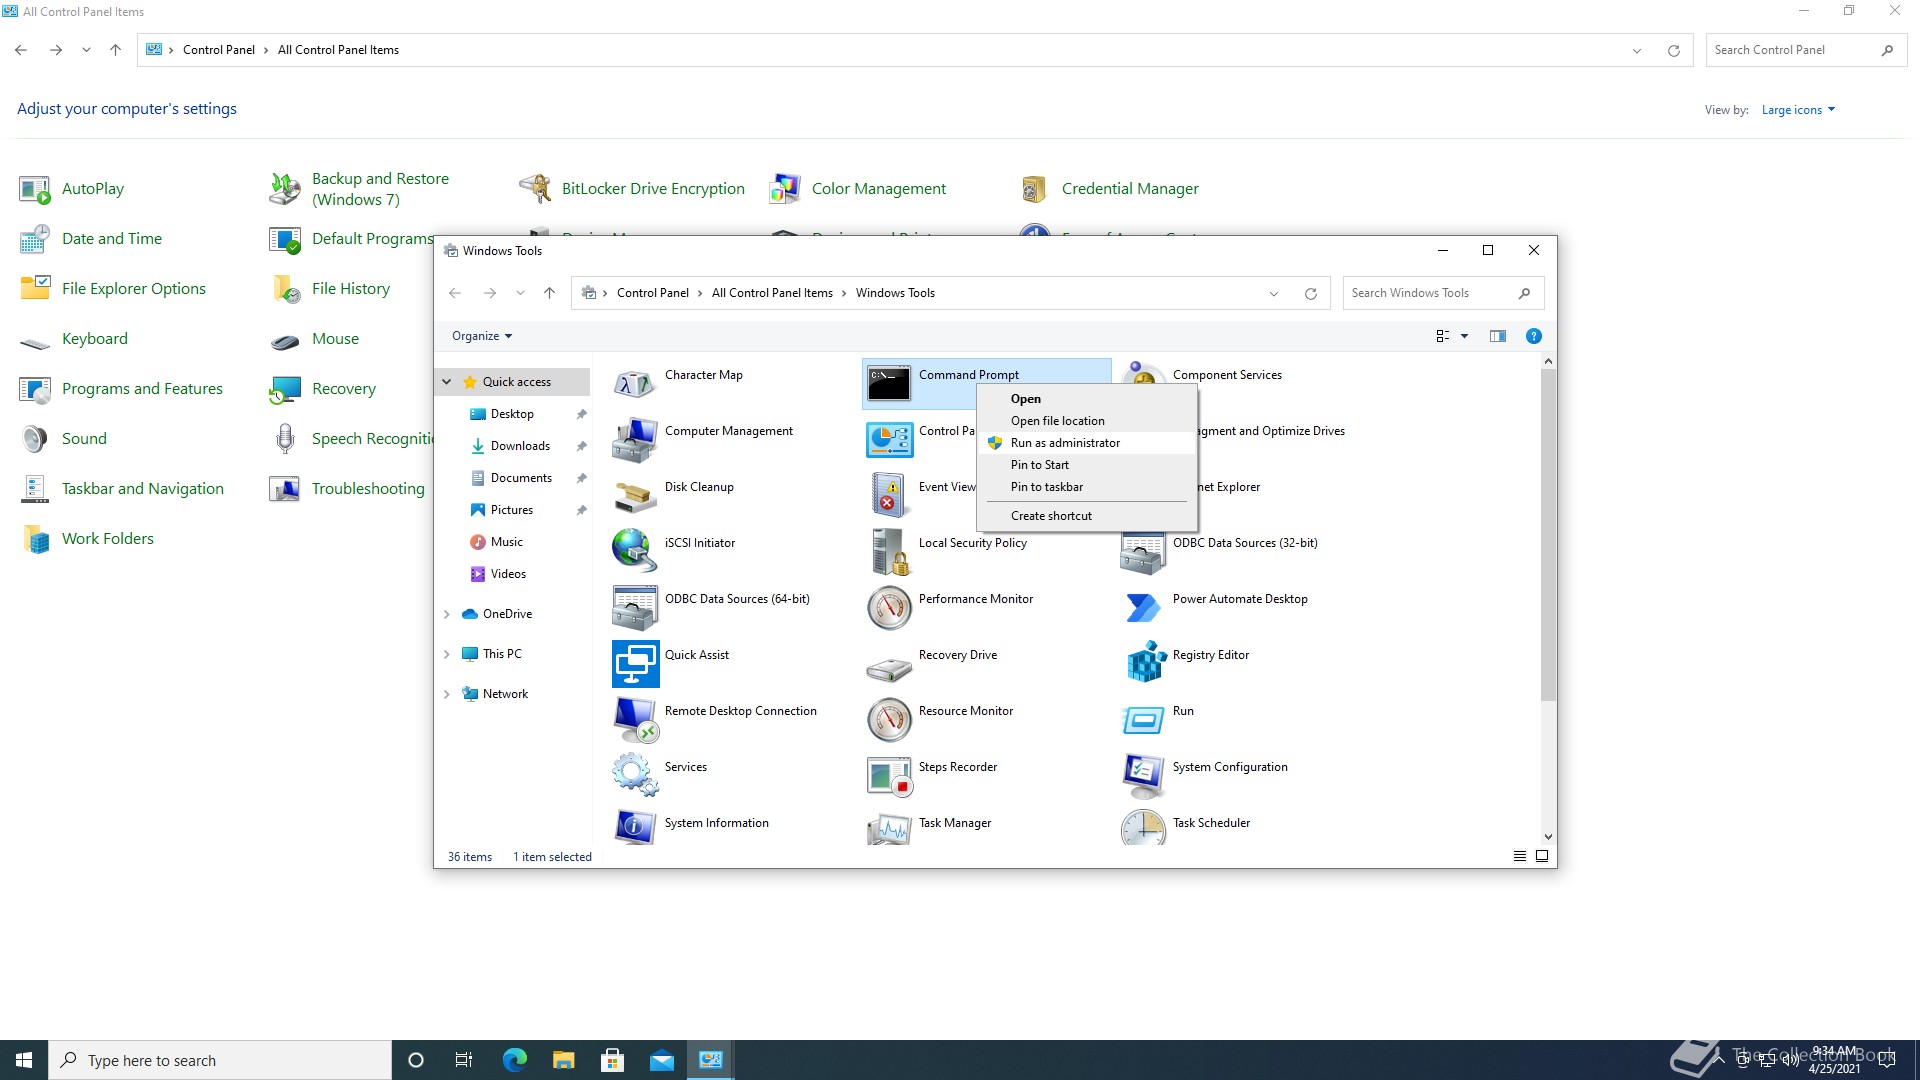Image resolution: width=1920 pixels, height=1080 pixels.
Task: Open the Performance Monitor icon
Action: click(889, 607)
